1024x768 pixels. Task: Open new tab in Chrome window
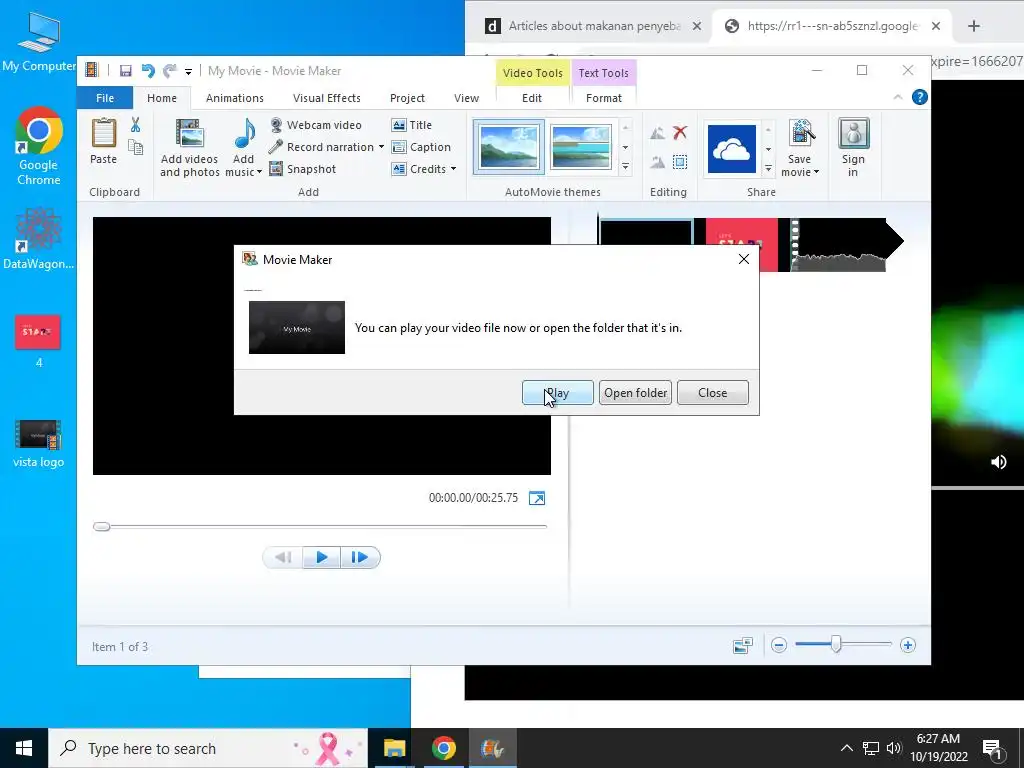[974, 26]
